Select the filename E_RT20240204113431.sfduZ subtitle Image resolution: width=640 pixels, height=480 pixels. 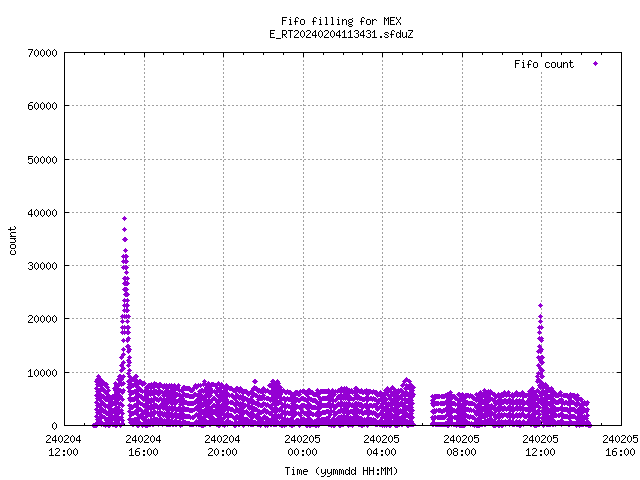pos(341,34)
